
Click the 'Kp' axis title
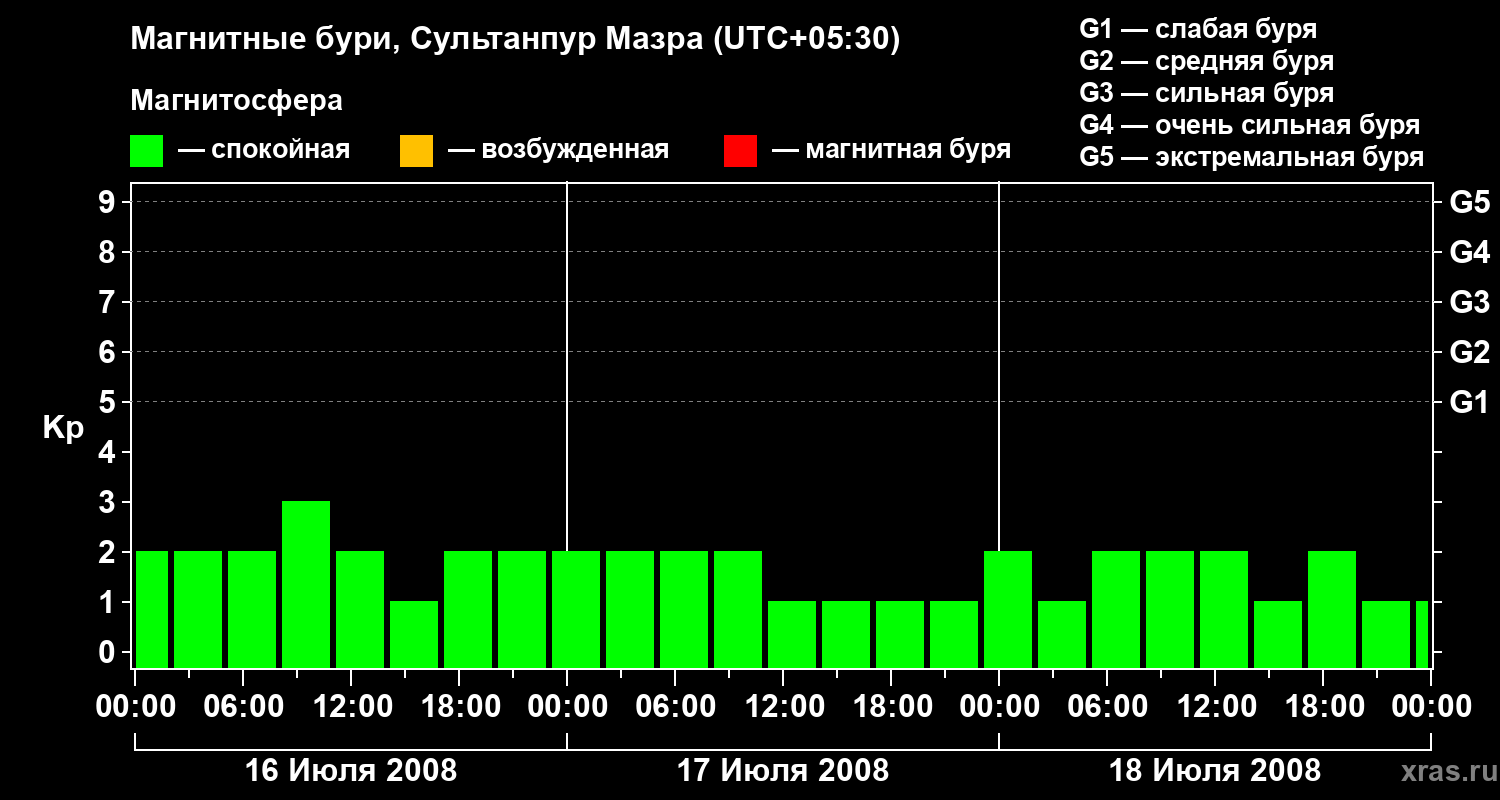tap(63, 428)
